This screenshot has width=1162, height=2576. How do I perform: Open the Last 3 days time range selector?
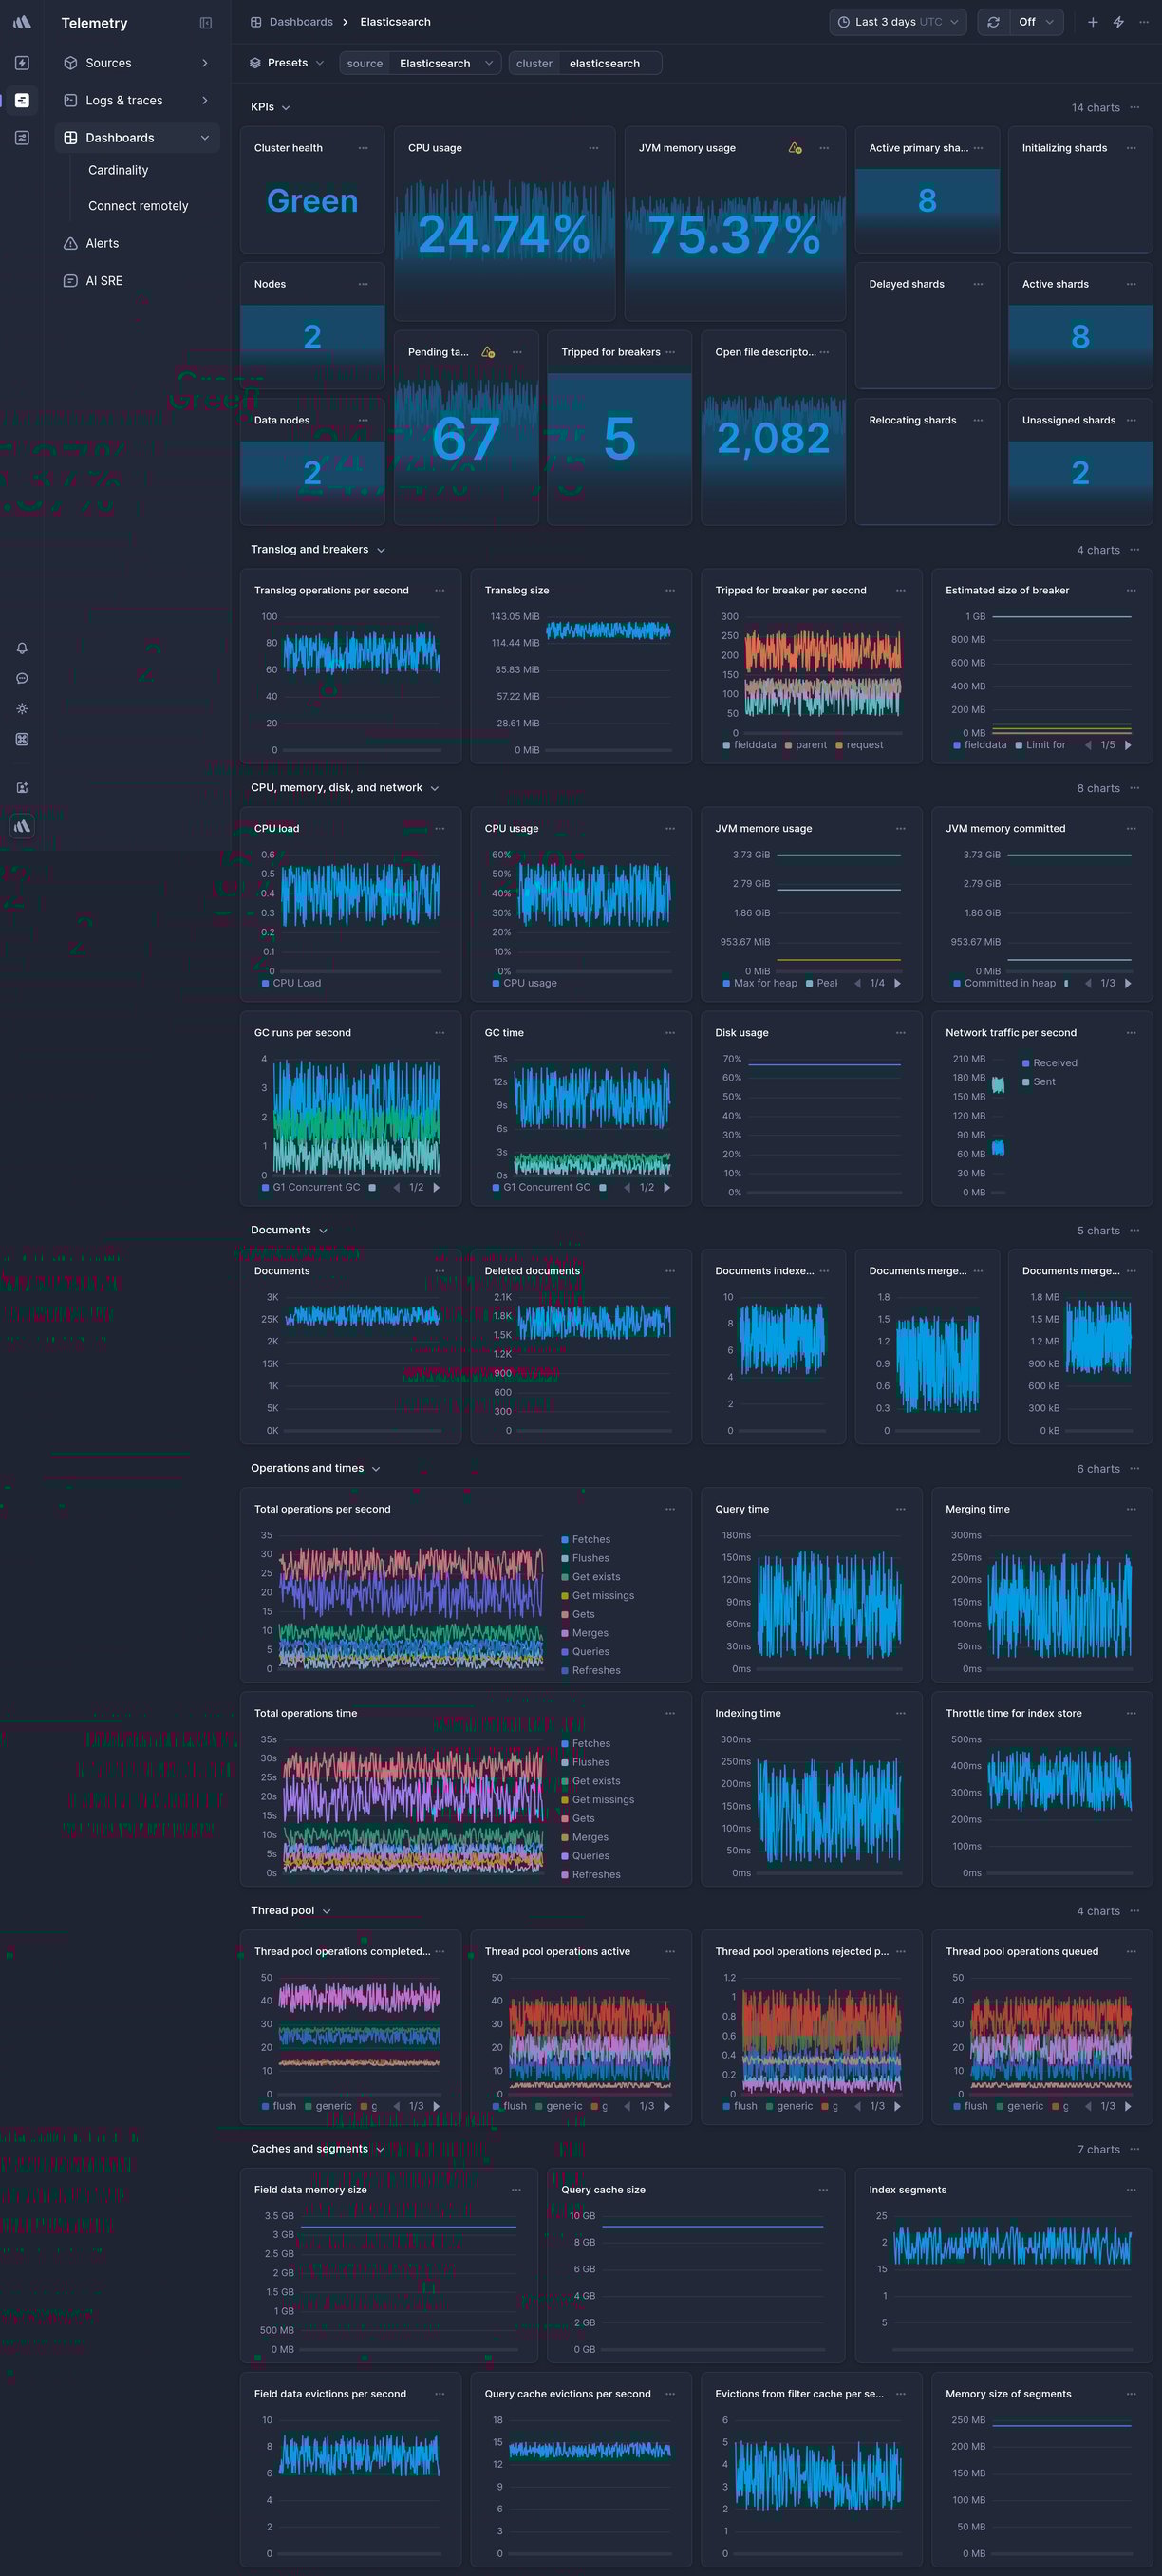click(897, 22)
